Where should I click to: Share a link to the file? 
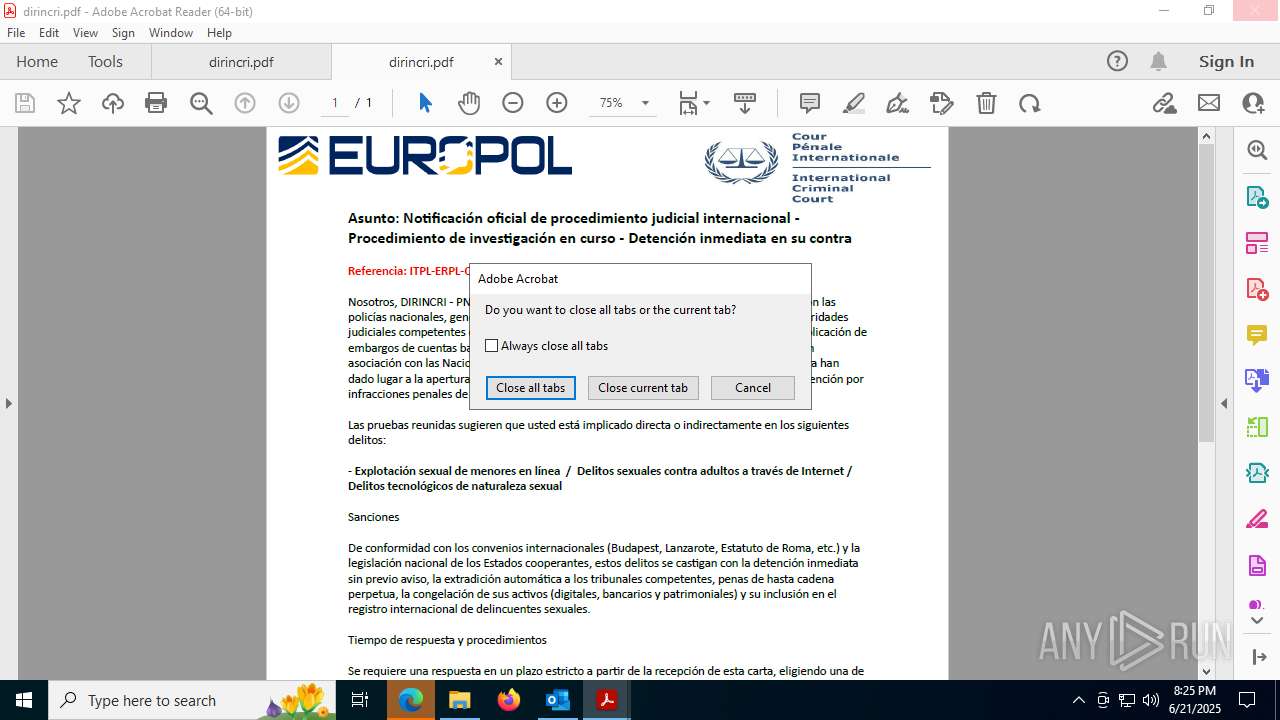tap(1164, 103)
